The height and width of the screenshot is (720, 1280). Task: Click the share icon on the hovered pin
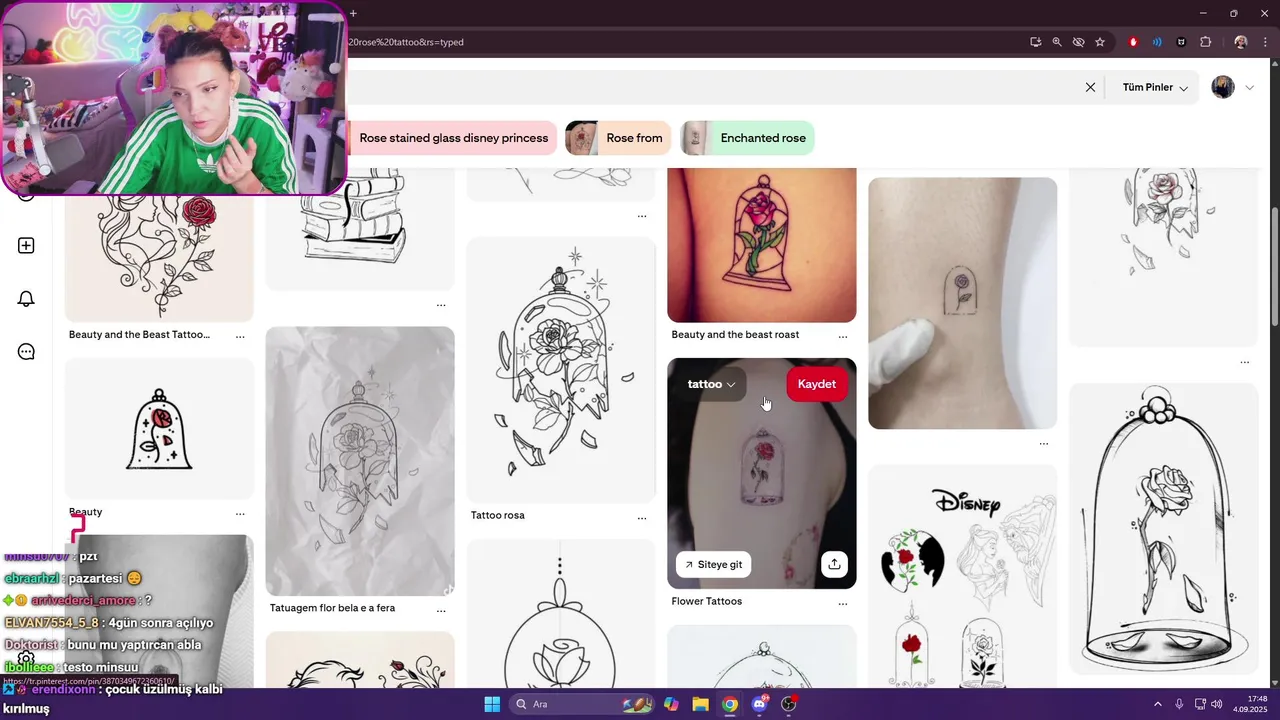click(834, 564)
